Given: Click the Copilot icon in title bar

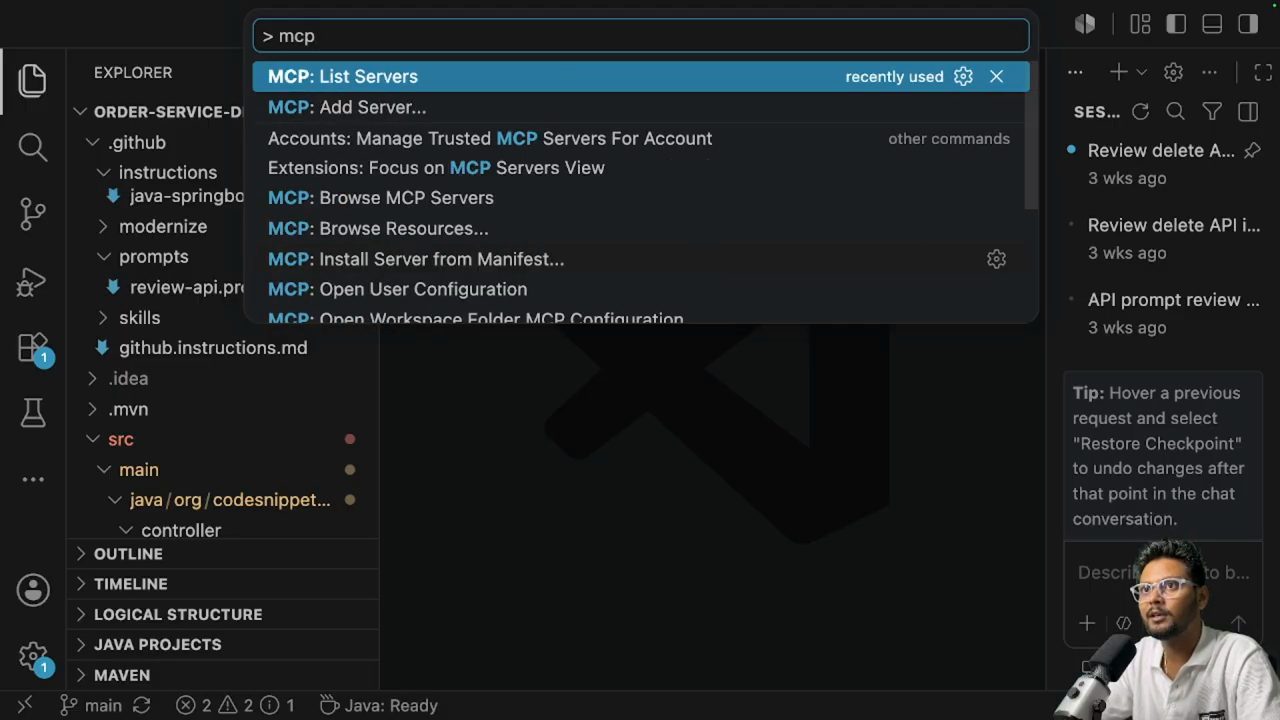Looking at the screenshot, I should (x=1085, y=24).
